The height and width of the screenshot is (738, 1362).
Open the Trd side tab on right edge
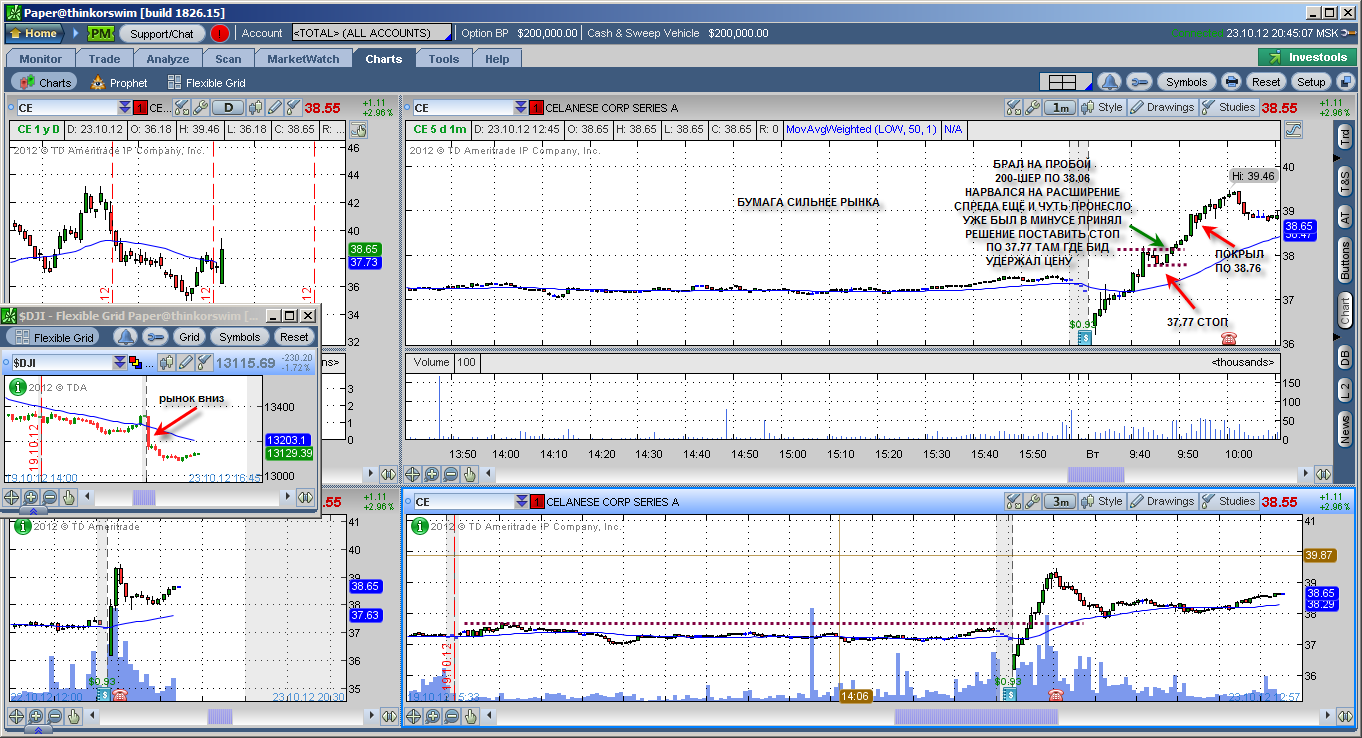[x=1345, y=139]
